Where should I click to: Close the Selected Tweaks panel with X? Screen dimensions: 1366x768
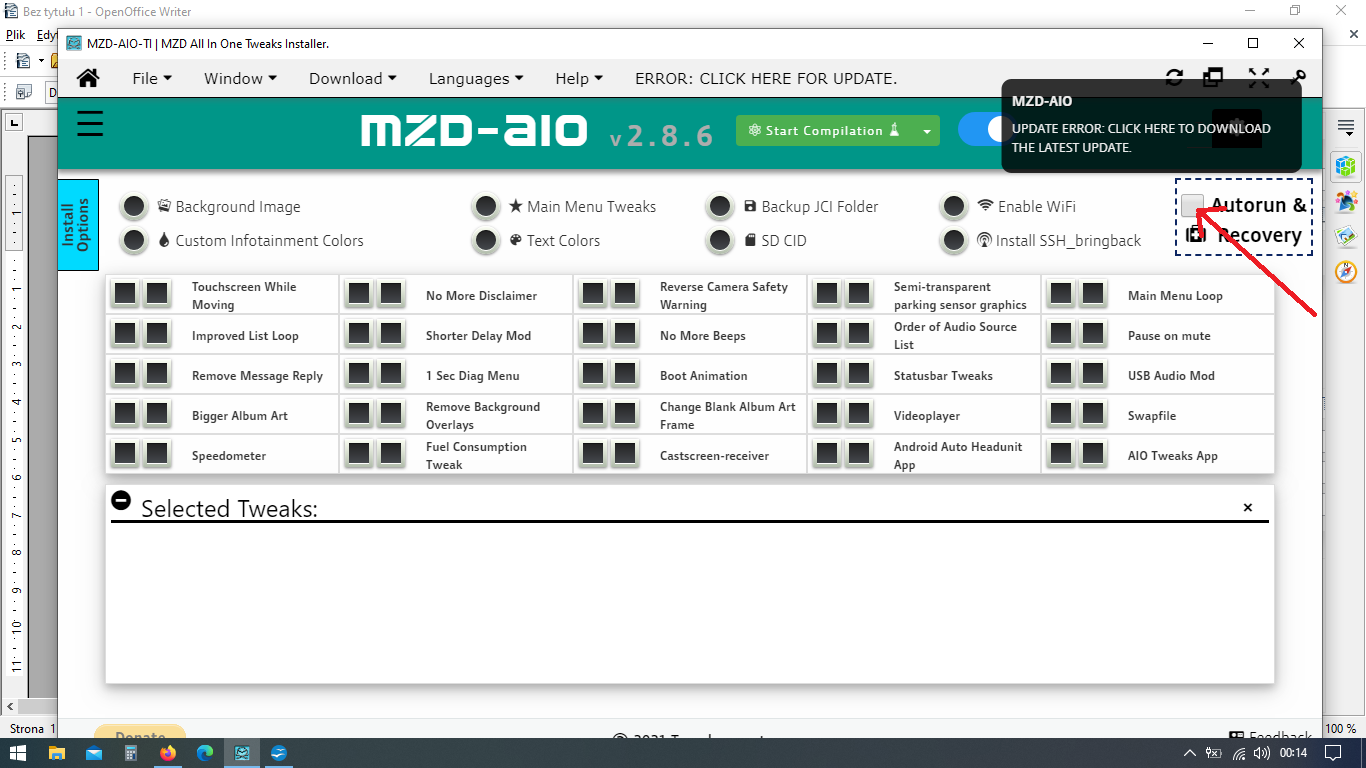pos(1247,508)
